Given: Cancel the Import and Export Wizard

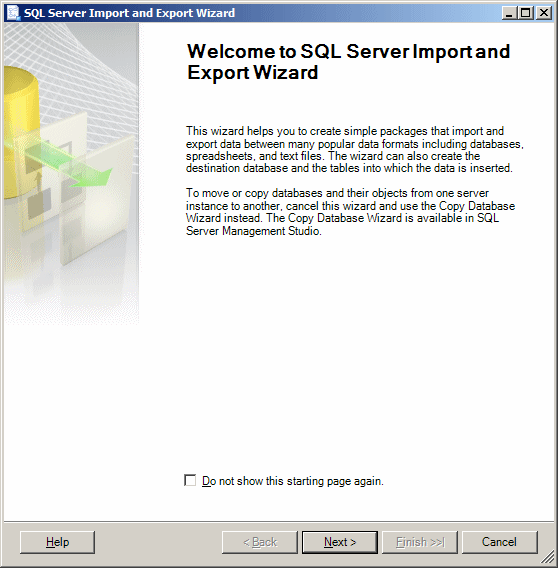Looking at the screenshot, I should (499, 542).
